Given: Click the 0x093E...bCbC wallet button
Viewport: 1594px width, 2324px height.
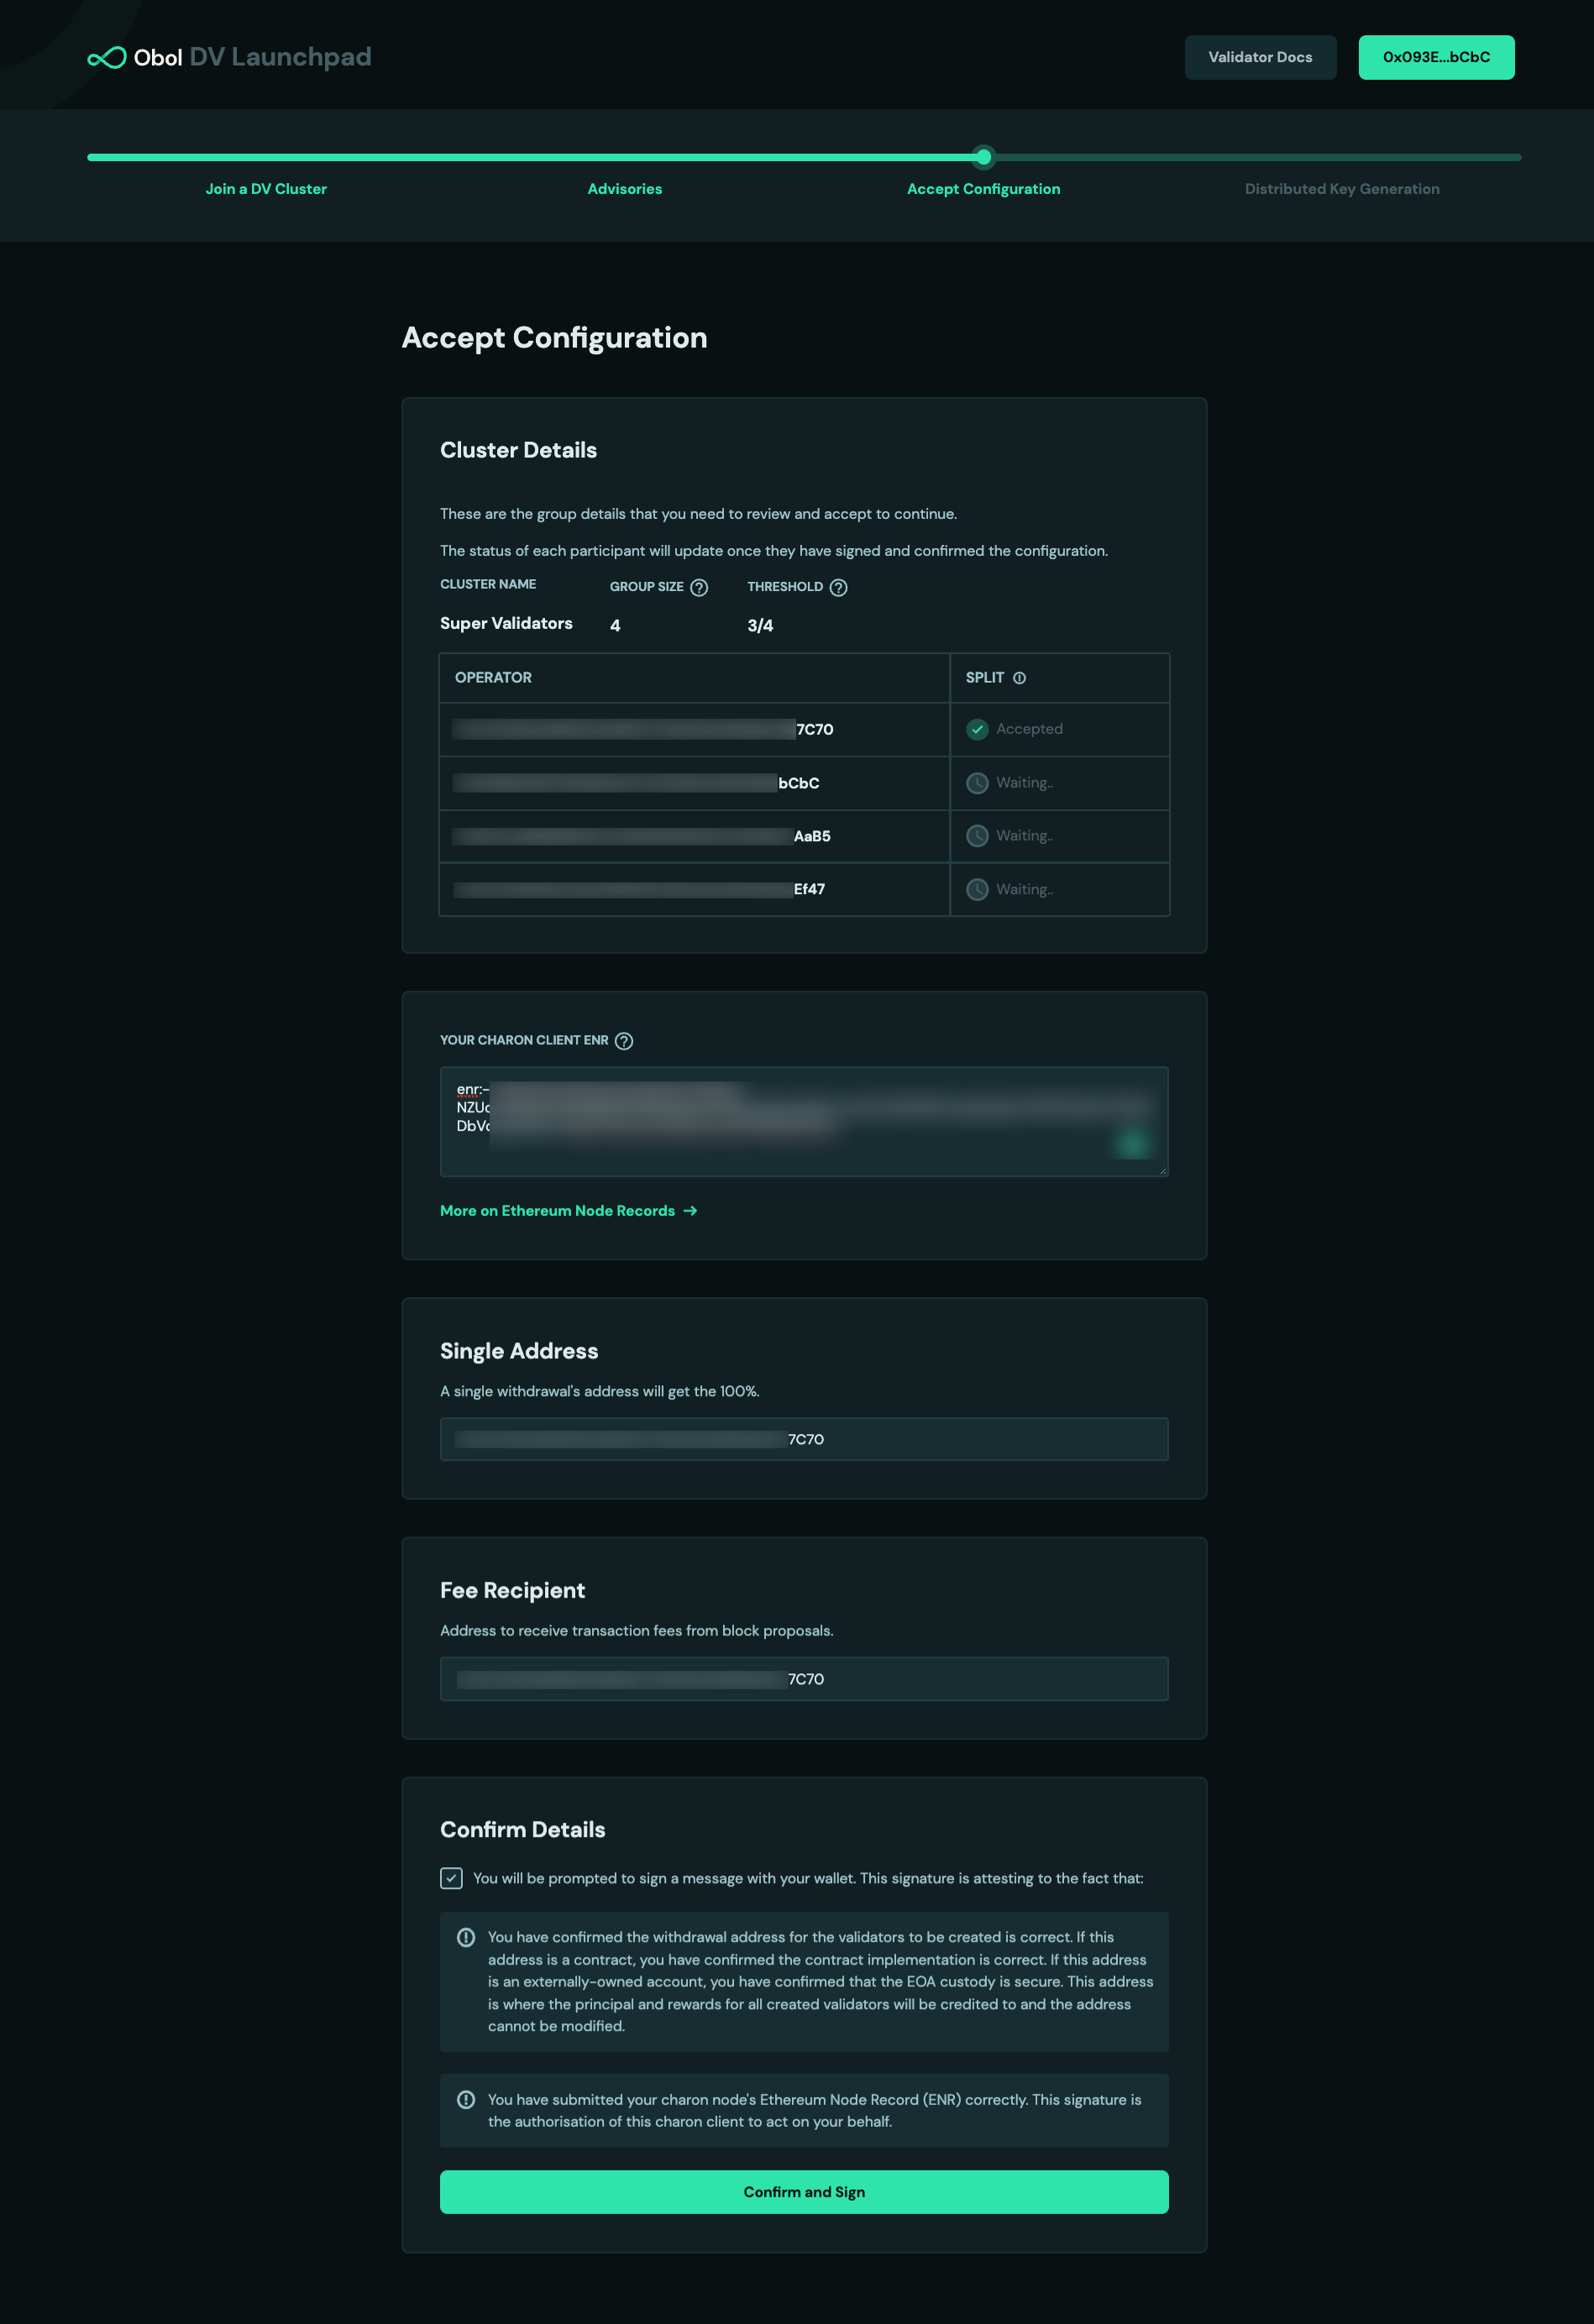Looking at the screenshot, I should click(x=1436, y=57).
